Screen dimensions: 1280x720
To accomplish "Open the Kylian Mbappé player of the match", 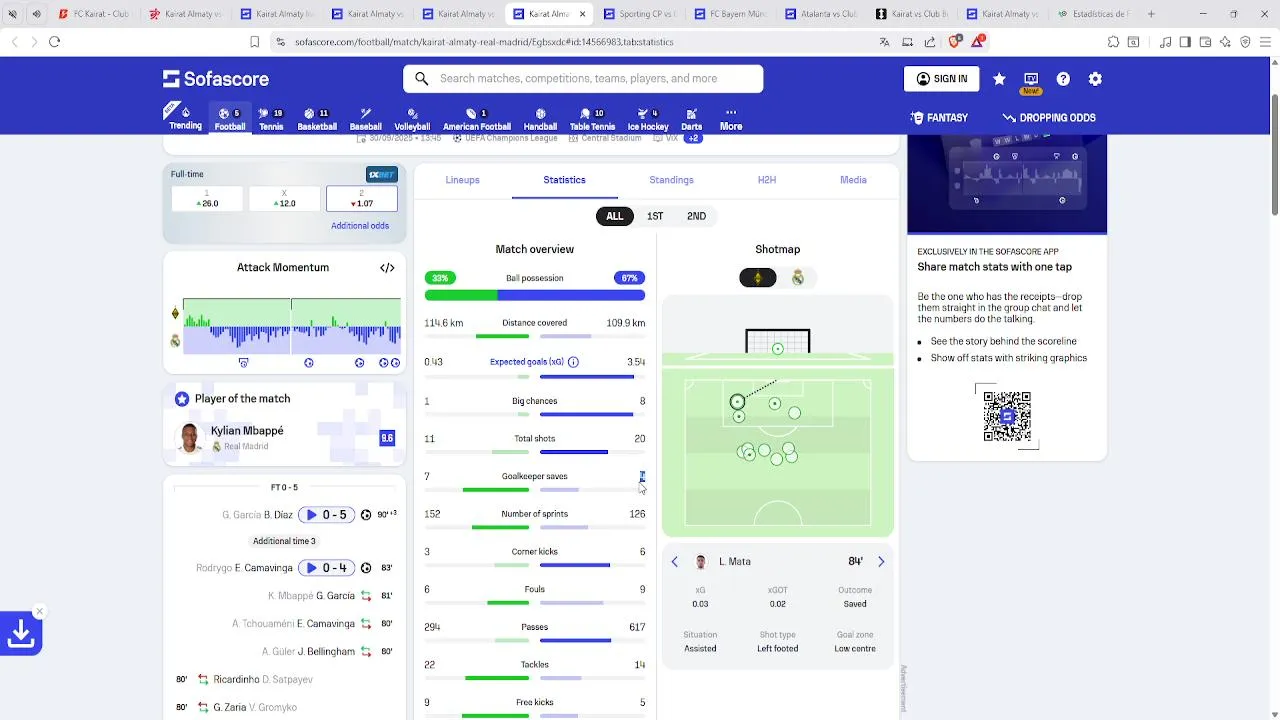I will 285,438.
